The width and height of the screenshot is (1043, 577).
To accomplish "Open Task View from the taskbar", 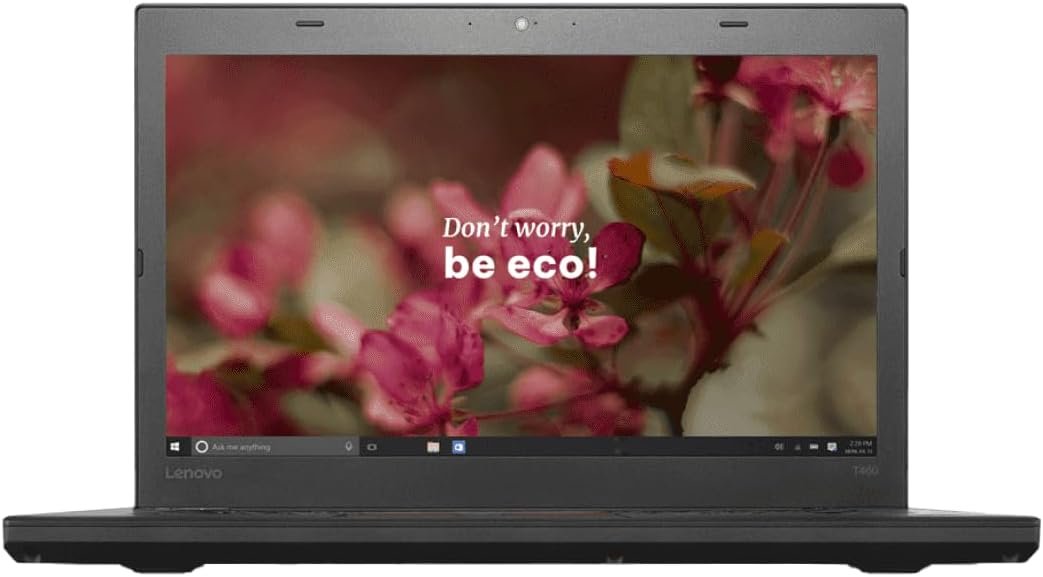I will point(371,446).
